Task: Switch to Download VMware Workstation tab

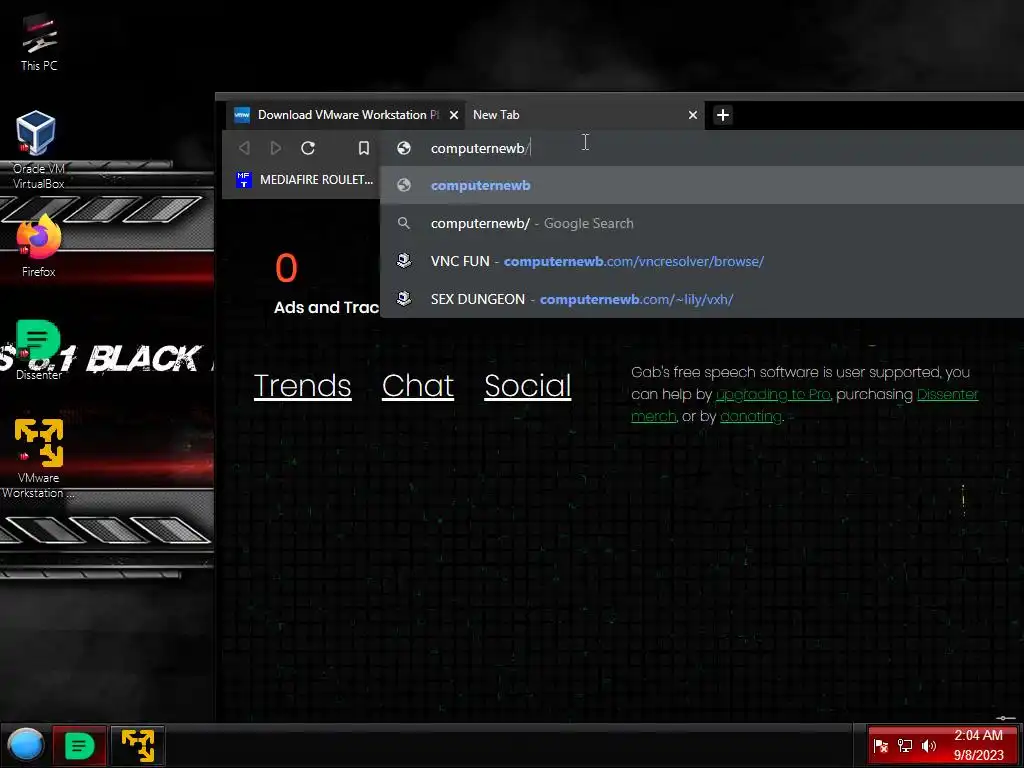Action: [x=346, y=115]
